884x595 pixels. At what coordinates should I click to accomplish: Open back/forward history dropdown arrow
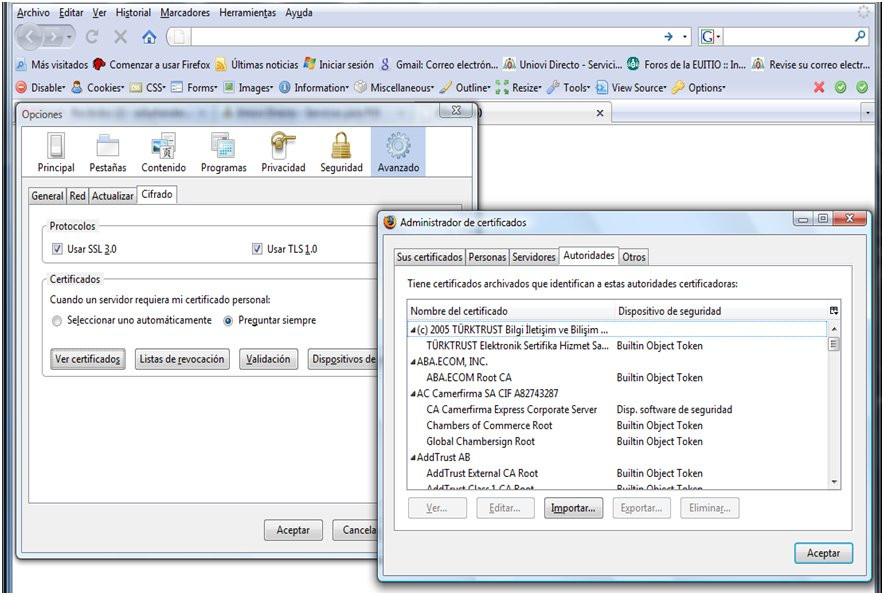coord(69,37)
